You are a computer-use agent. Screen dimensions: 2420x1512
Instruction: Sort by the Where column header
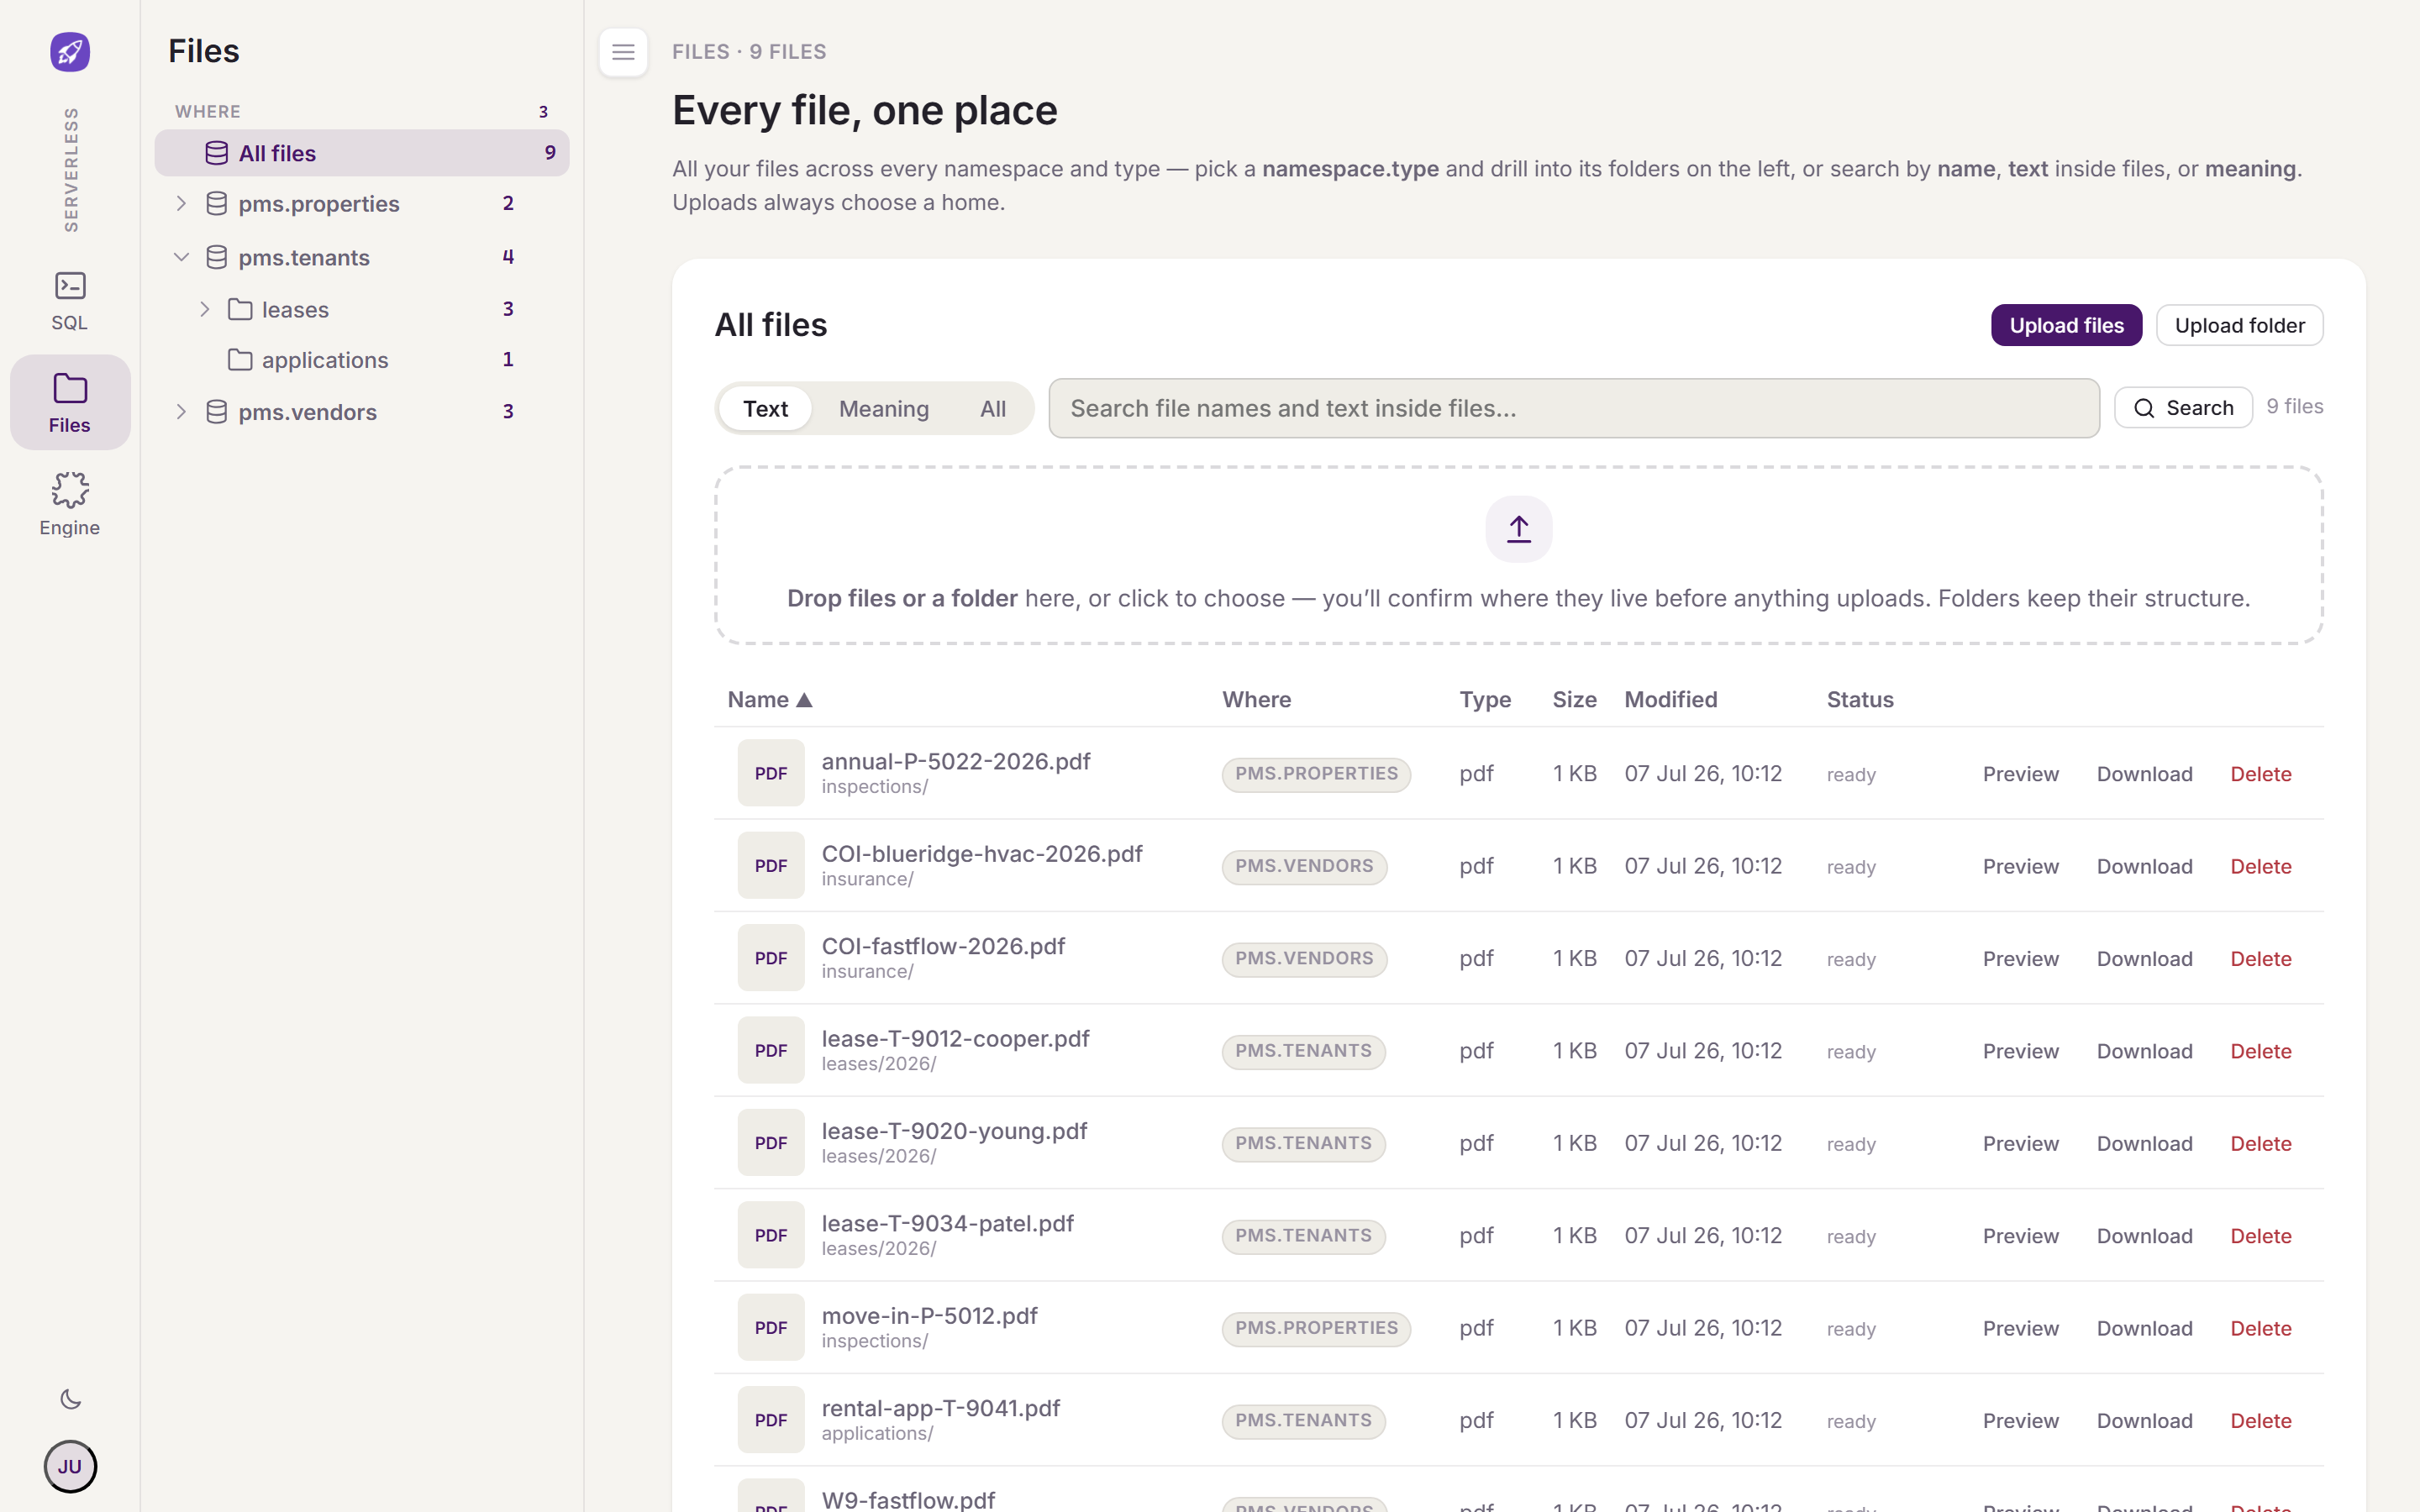point(1256,700)
